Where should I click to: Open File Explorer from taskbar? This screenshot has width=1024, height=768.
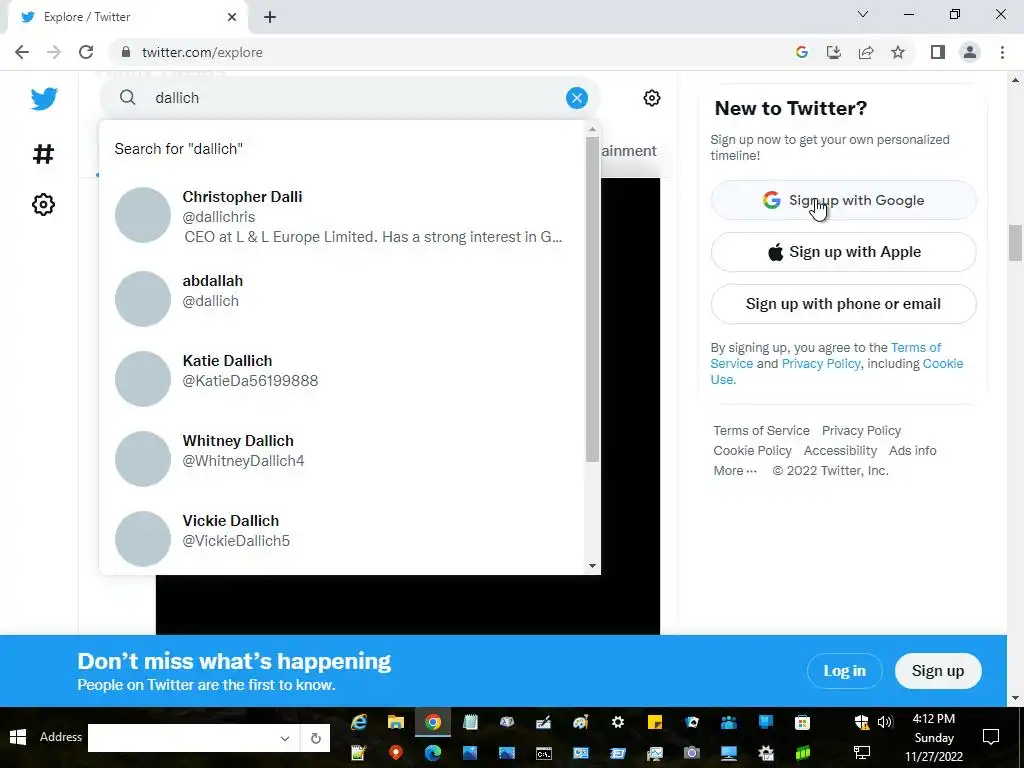396,722
